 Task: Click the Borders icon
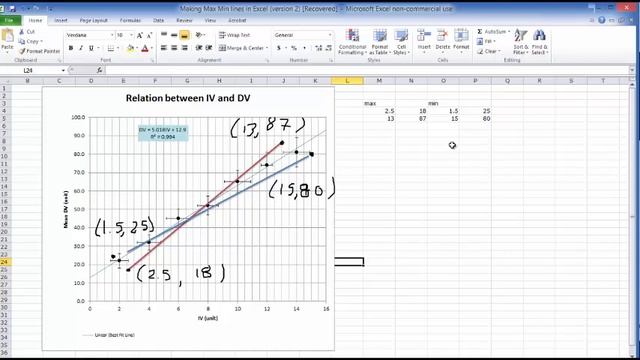[111, 48]
